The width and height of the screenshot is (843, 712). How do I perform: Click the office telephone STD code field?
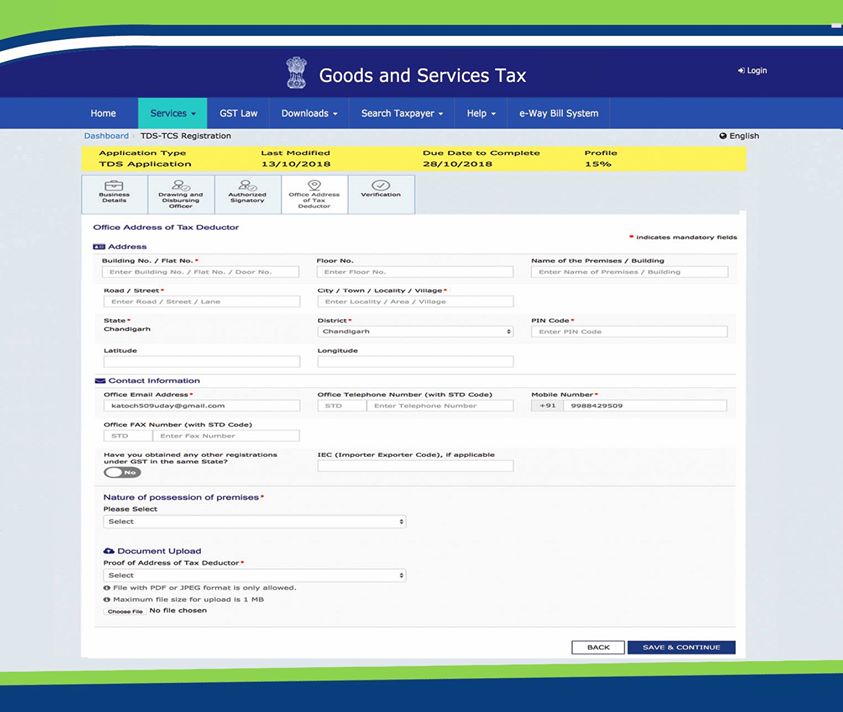(342, 406)
